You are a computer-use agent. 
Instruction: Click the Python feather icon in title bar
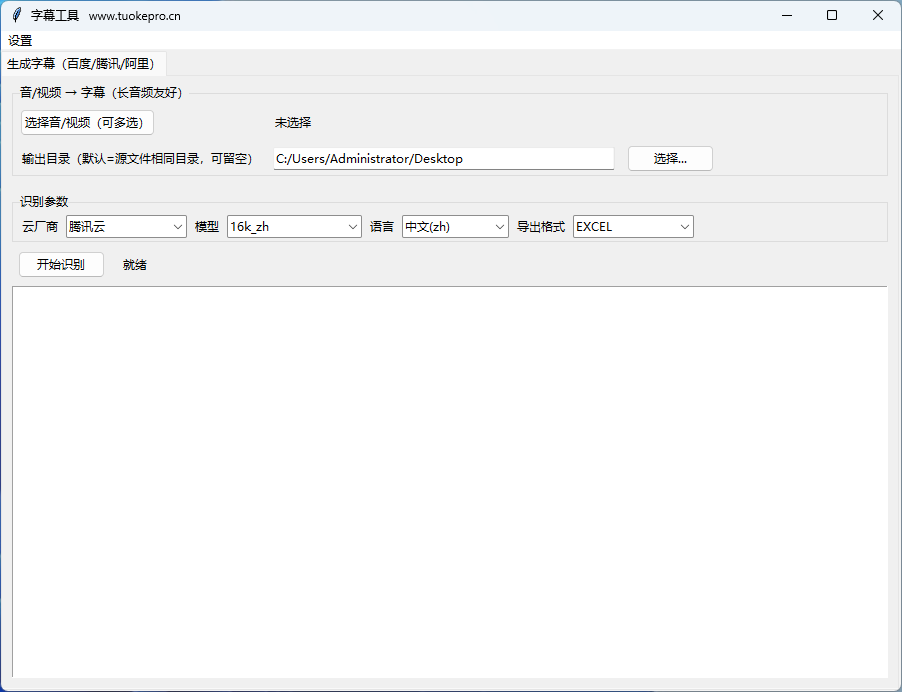(x=16, y=15)
